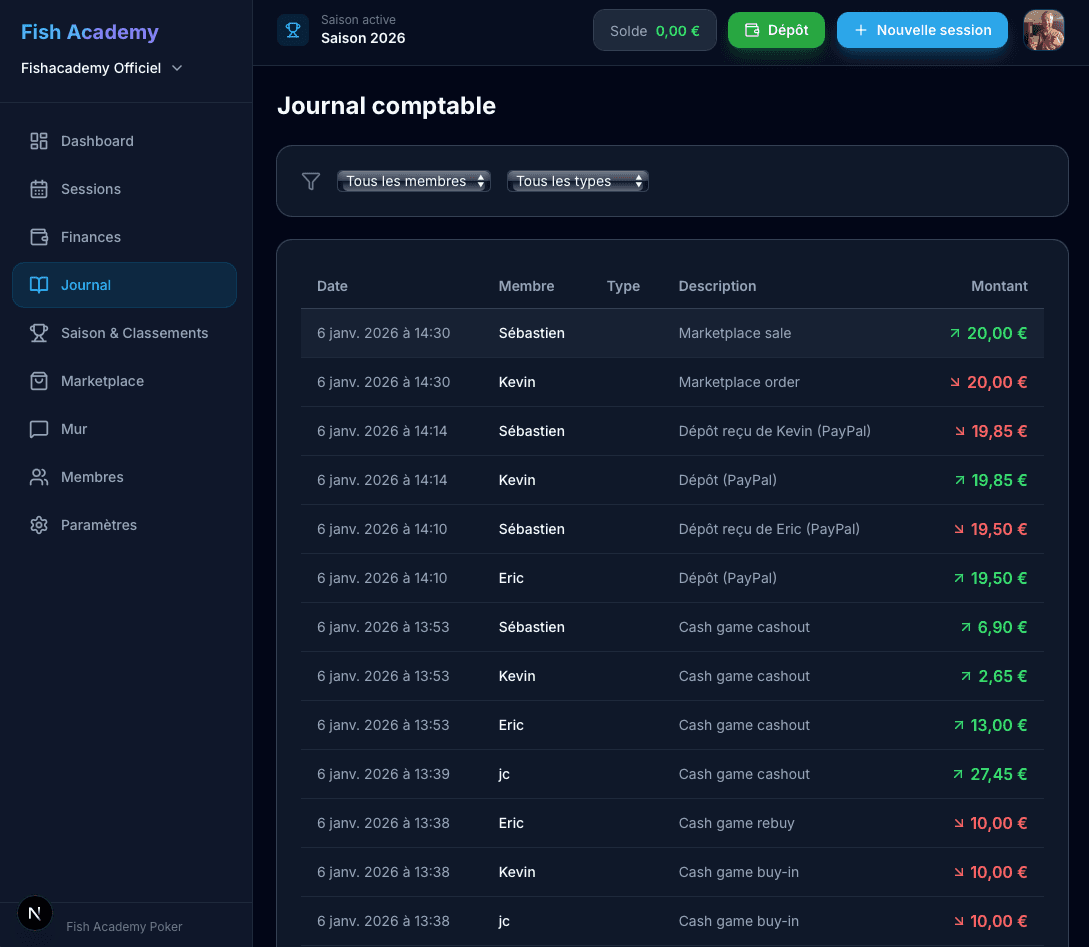Open the Journal menu item

[124, 285]
